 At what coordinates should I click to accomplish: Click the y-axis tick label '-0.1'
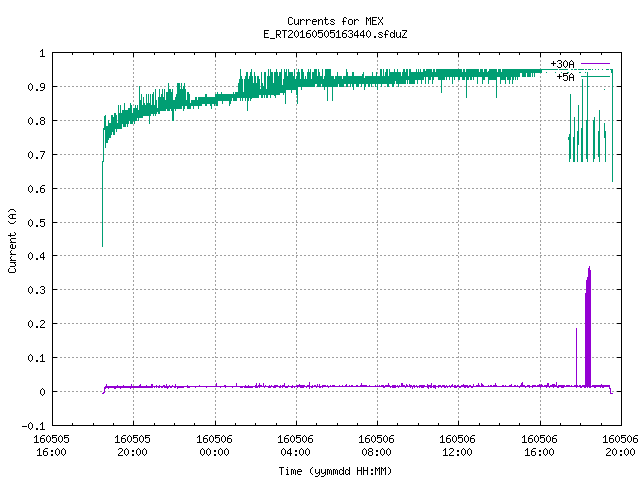pyautogui.click(x=33, y=426)
